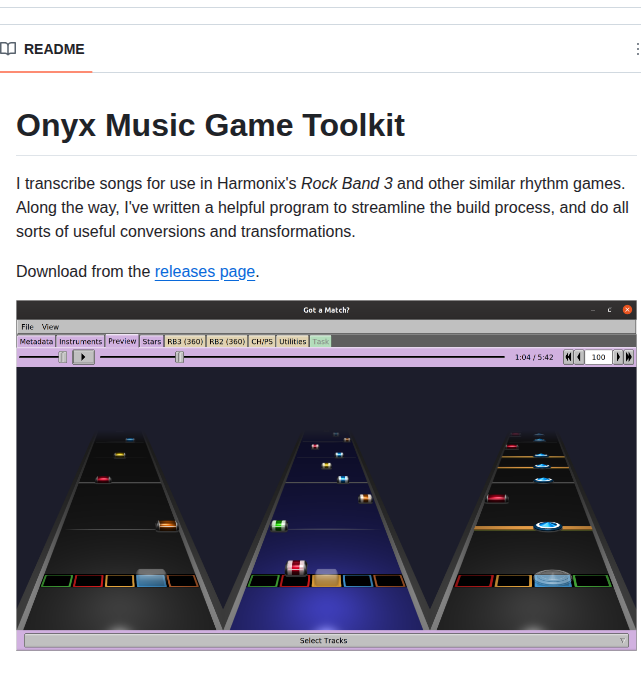641x687 pixels.
Task: Click the volume slider handle
Action: (63, 357)
